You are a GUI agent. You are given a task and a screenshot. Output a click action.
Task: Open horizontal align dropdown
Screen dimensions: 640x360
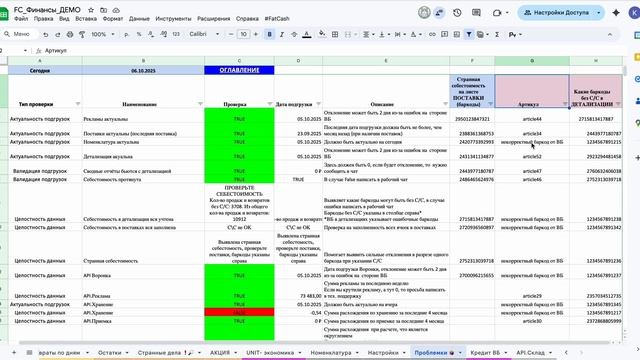(x=369, y=35)
